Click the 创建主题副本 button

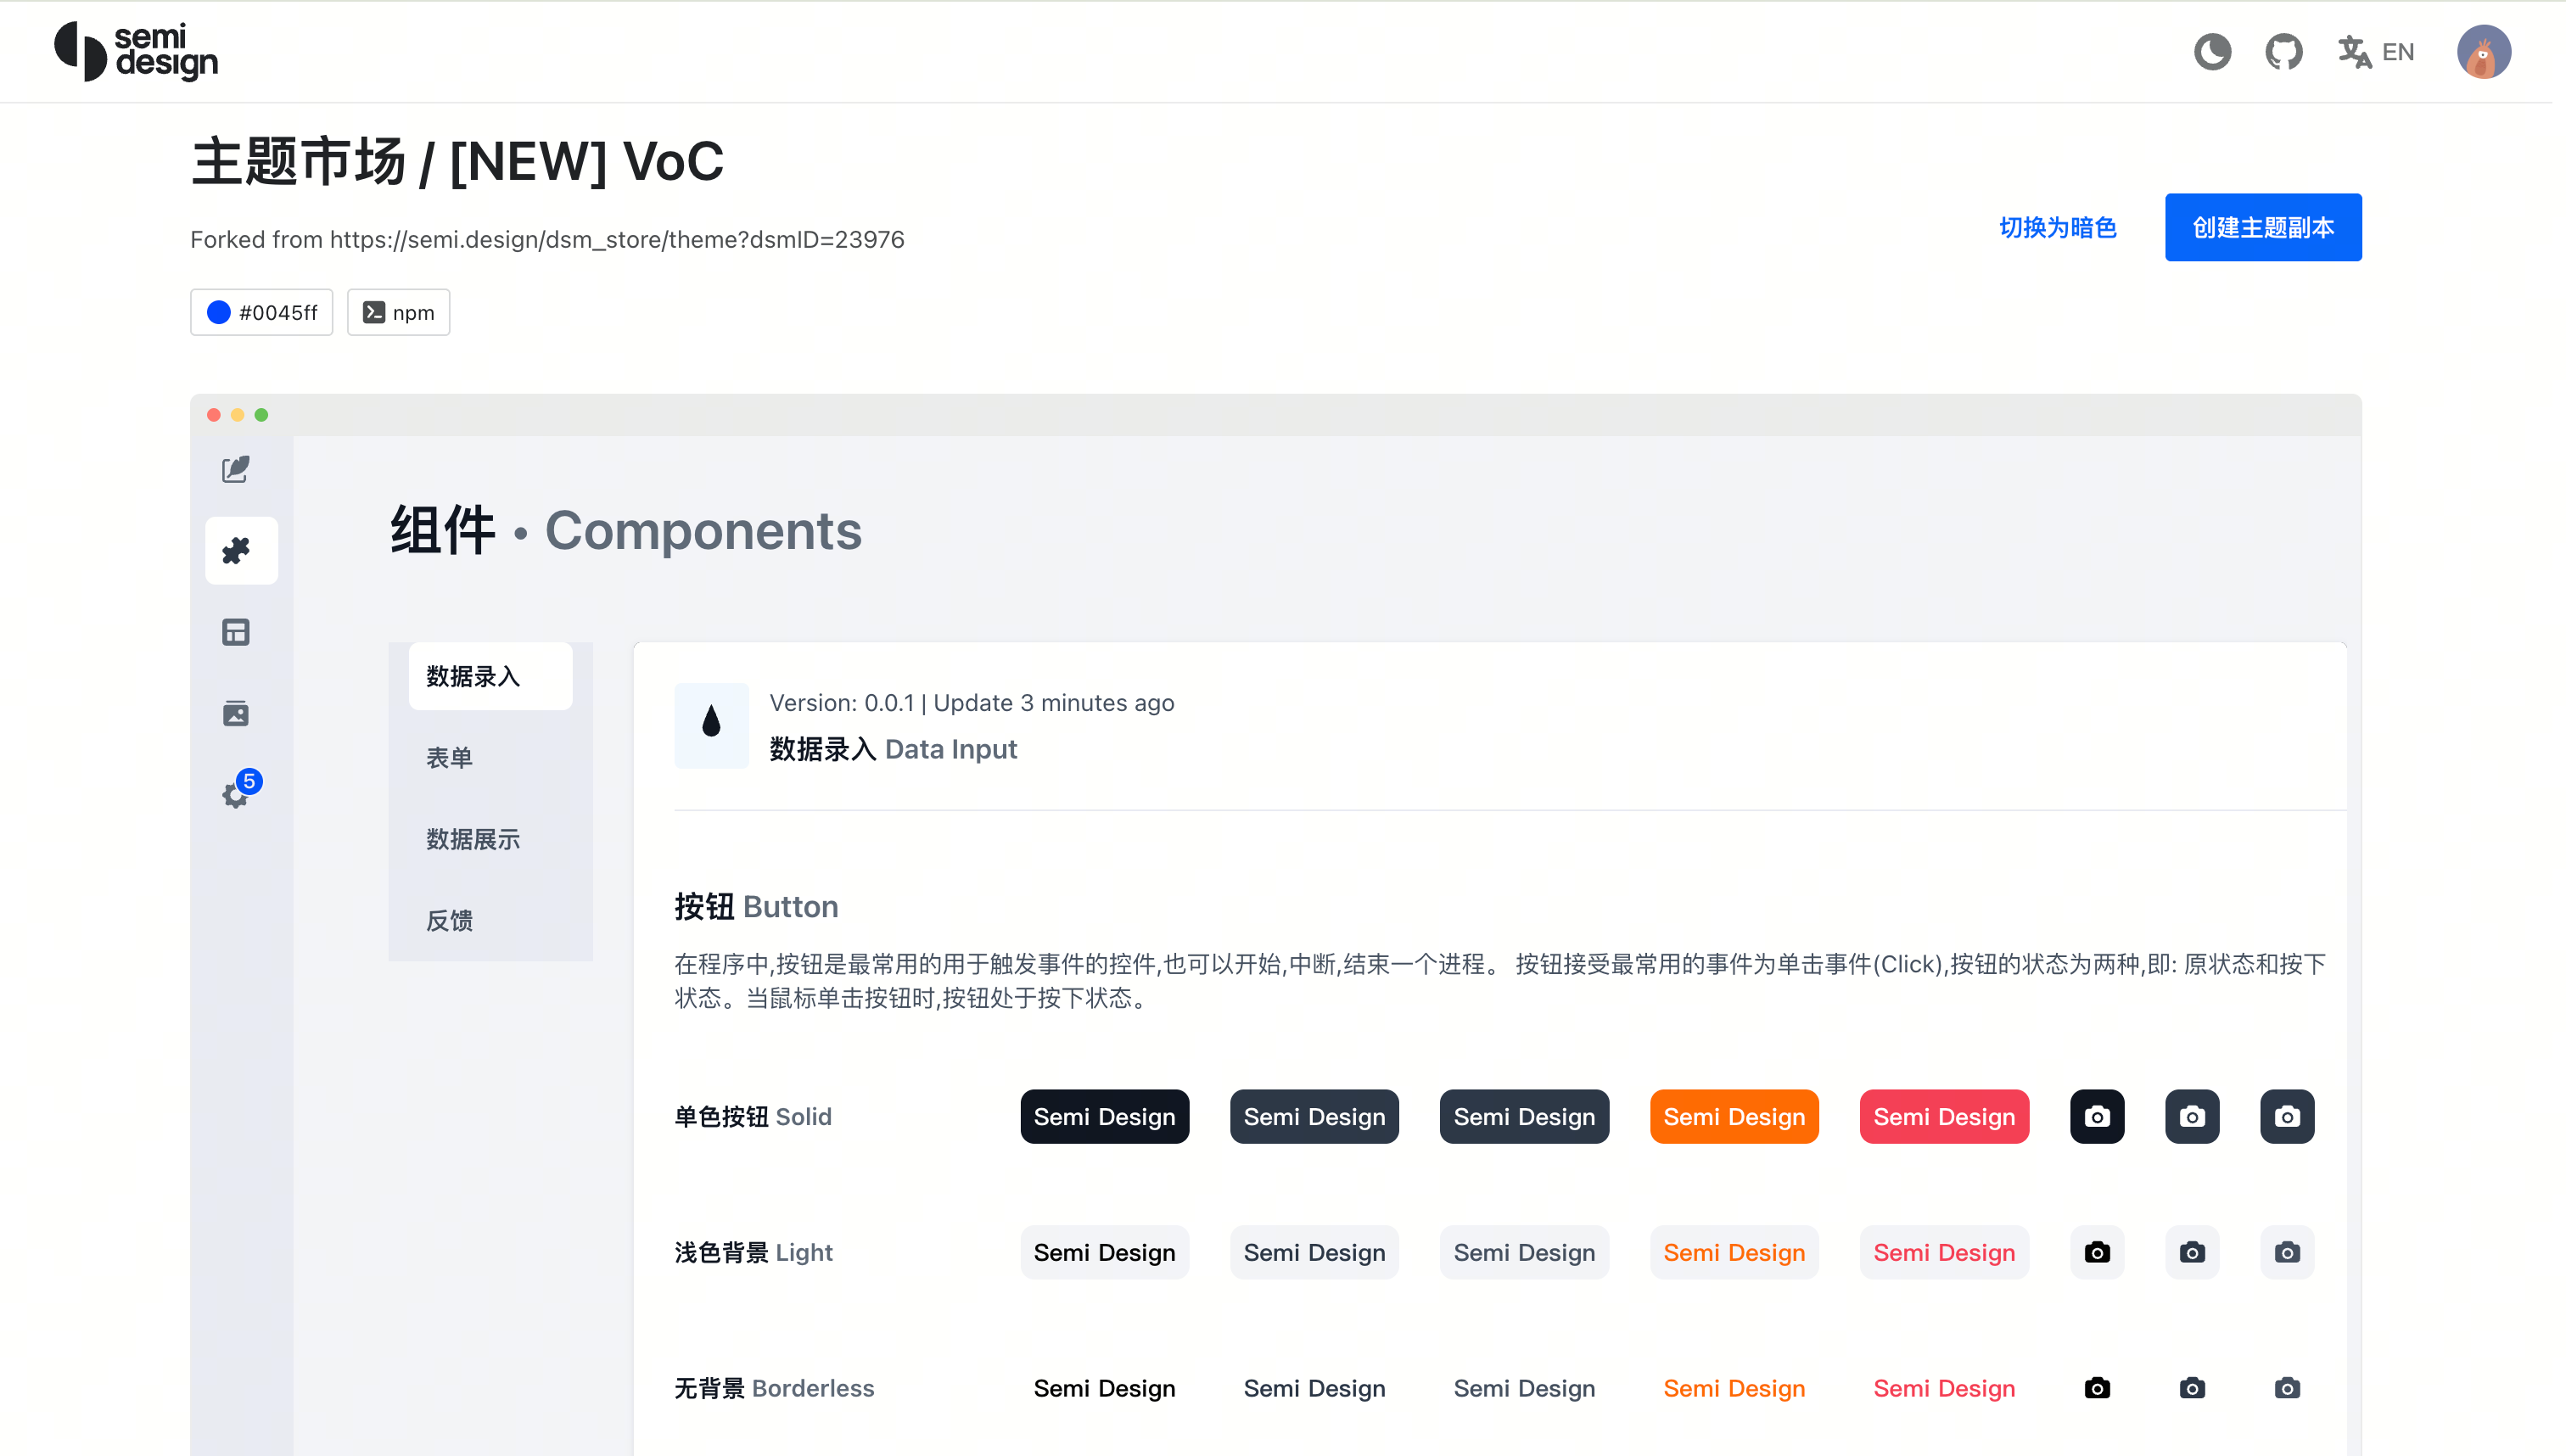(2263, 227)
